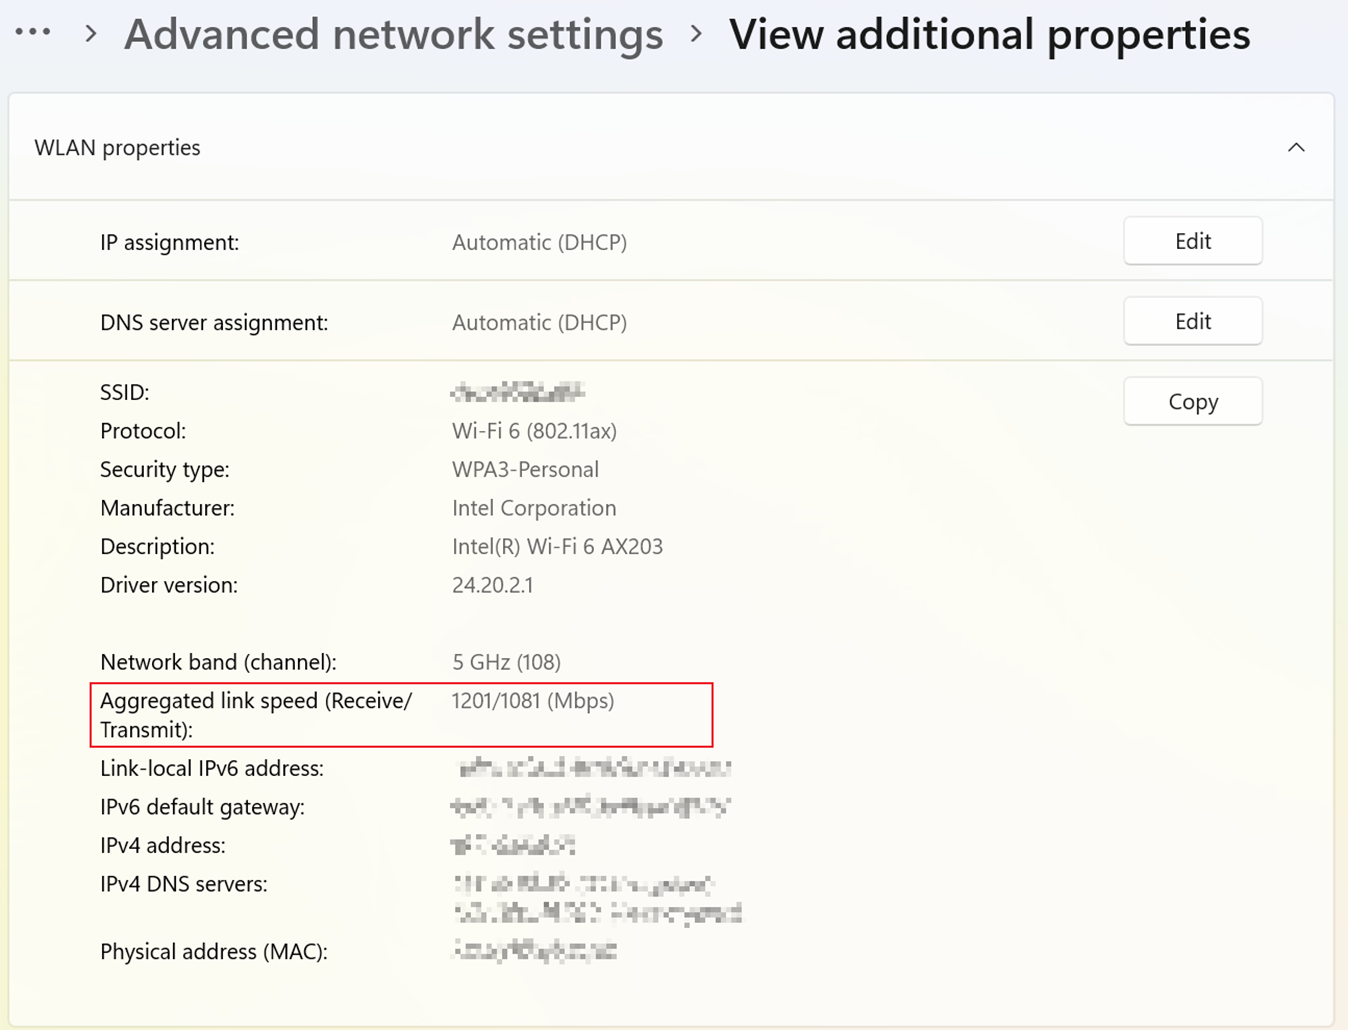
Task: Click the blurred SSID value
Action: point(516,391)
